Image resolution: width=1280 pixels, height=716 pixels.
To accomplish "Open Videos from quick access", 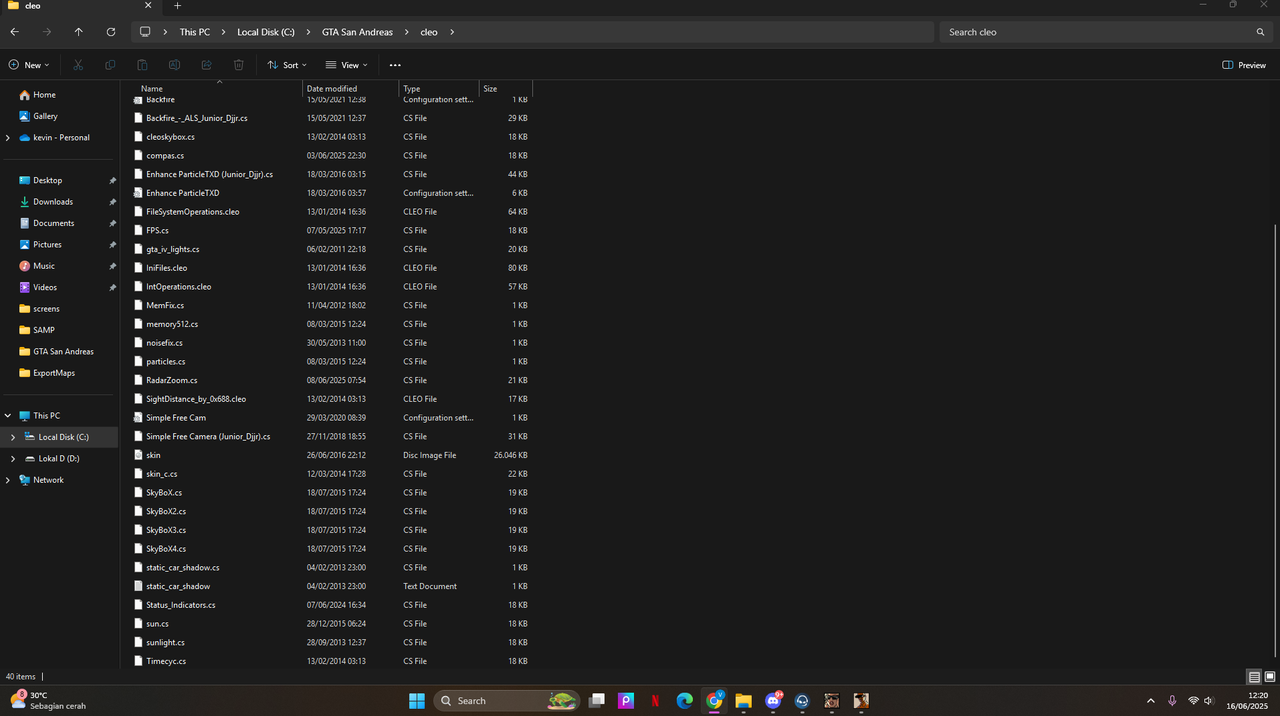I will [x=45, y=287].
